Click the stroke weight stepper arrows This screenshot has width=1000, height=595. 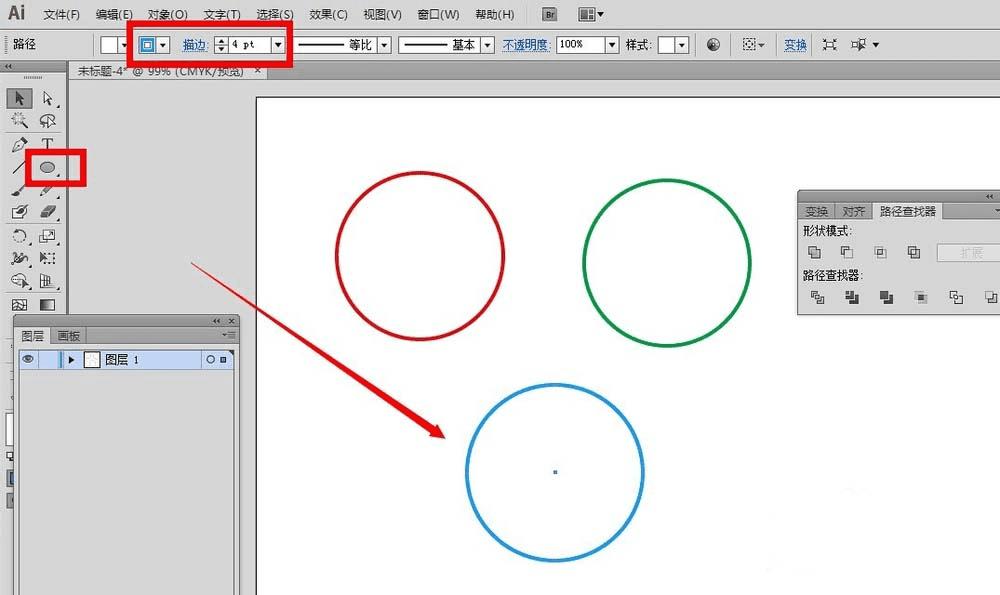pyautogui.click(x=221, y=45)
